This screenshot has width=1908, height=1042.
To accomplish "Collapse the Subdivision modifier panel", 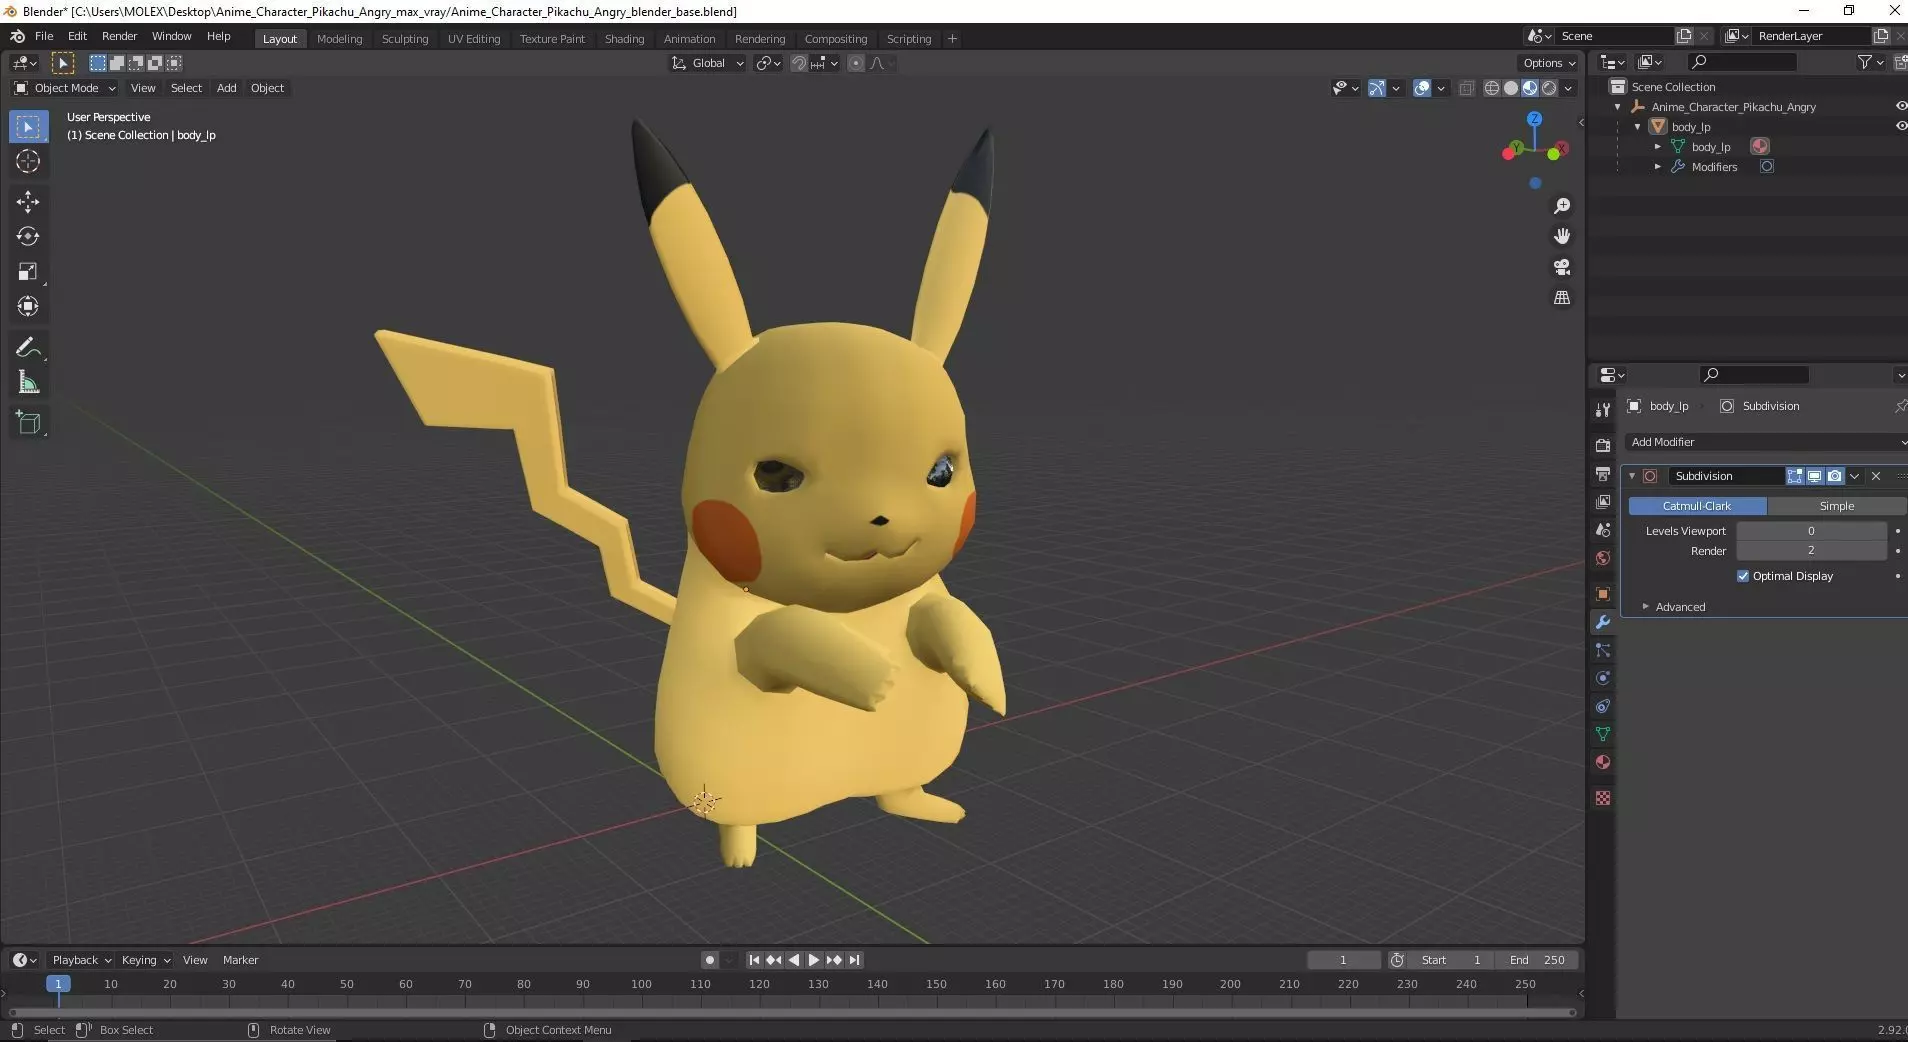I will point(1632,476).
